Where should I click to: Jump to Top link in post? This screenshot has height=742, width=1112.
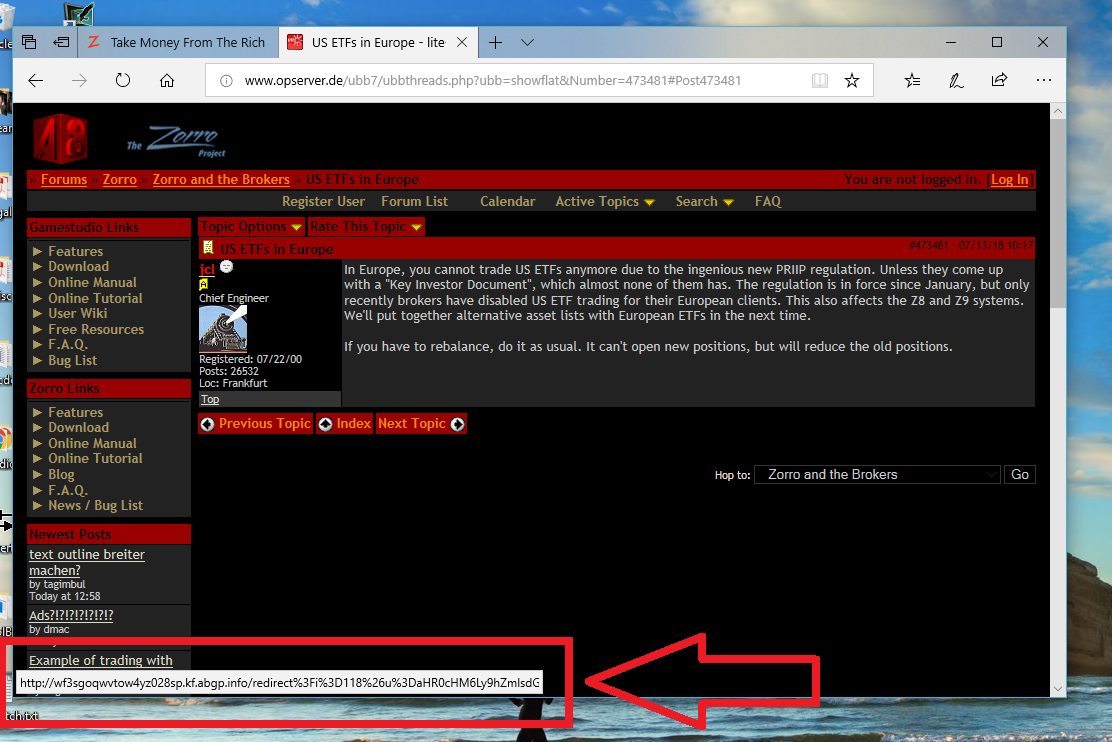tap(209, 399)
